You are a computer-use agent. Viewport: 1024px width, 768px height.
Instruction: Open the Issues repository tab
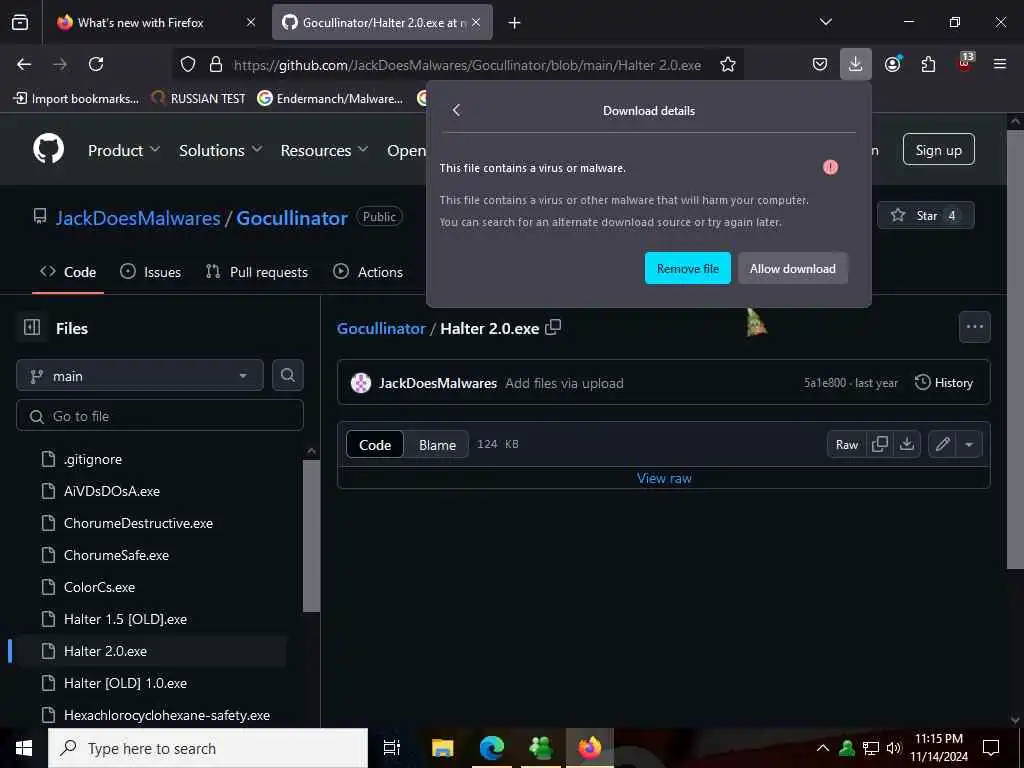(x=150, y=272)
